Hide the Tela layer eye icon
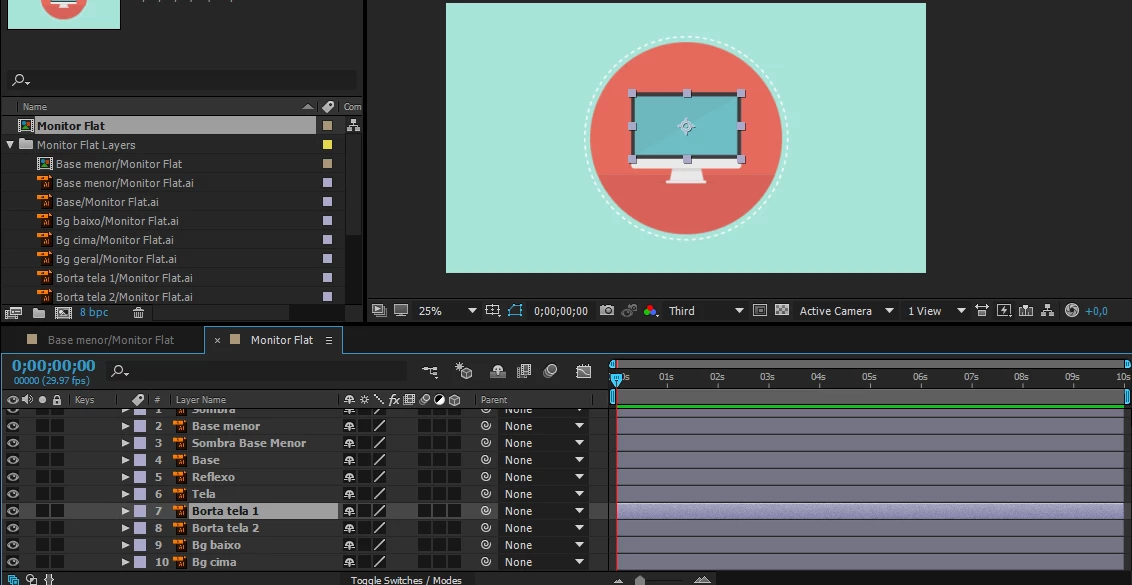 [x=12, y=494]
